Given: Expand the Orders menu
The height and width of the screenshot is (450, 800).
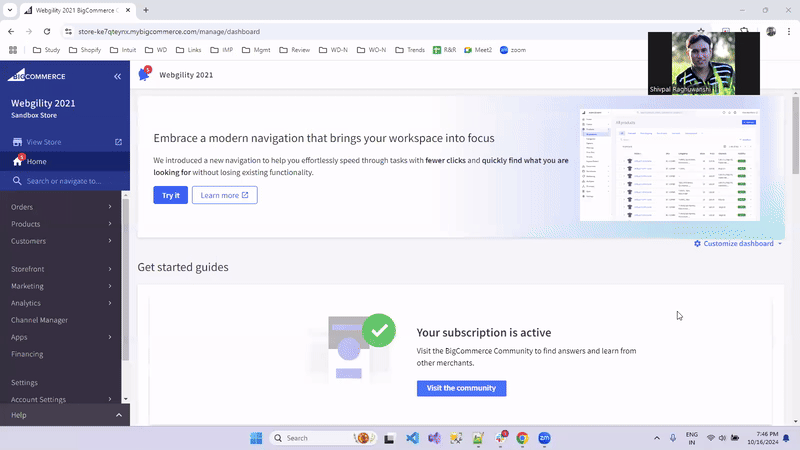Looking at the screenshot, I should click(60, 207).
